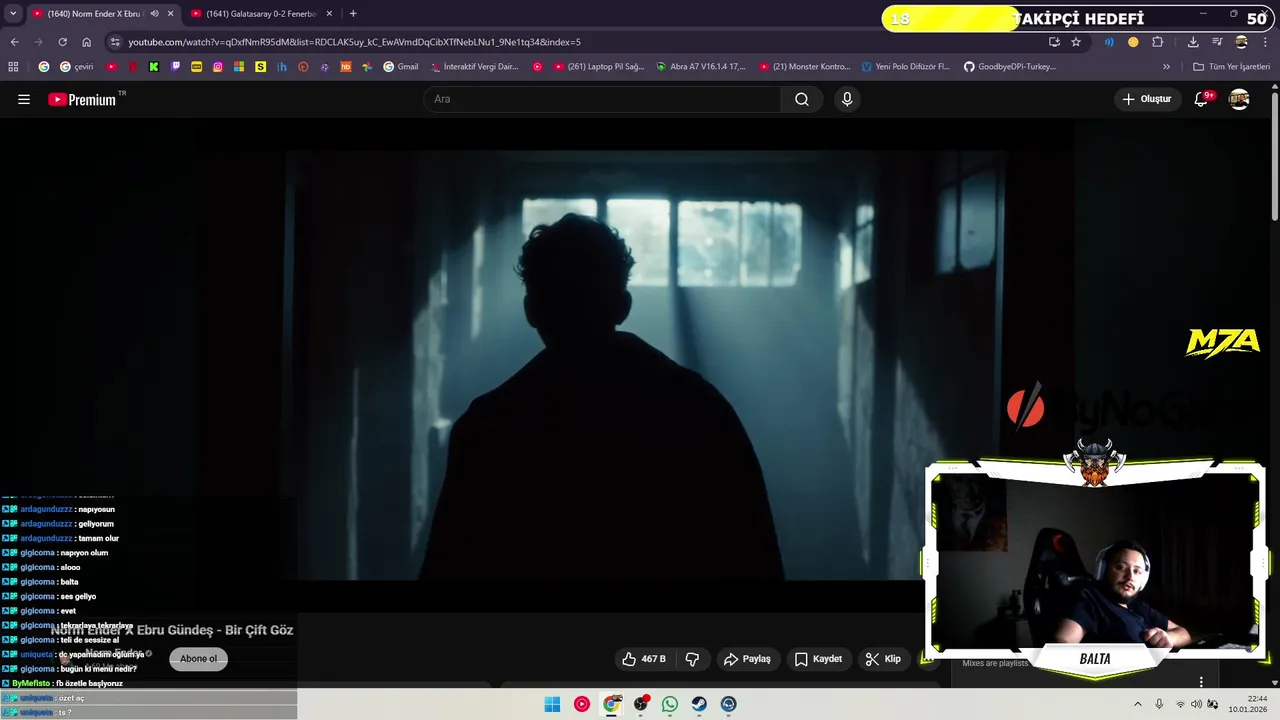Viewport: 1280px width, 720px height.
Task: Open playlist three-dot options menu
Action: (1201, 682)
